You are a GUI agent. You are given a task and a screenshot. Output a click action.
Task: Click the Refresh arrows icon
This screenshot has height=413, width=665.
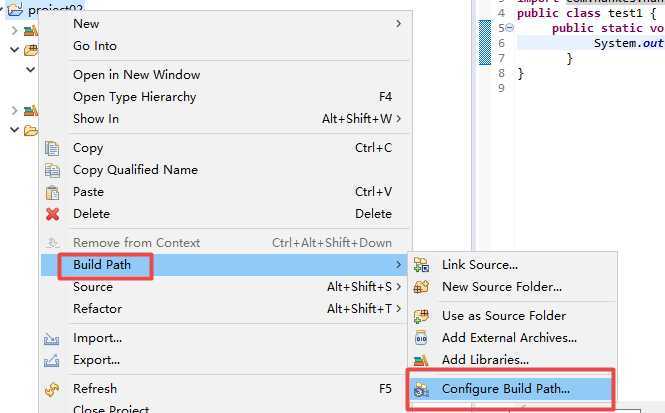[52, 389]
